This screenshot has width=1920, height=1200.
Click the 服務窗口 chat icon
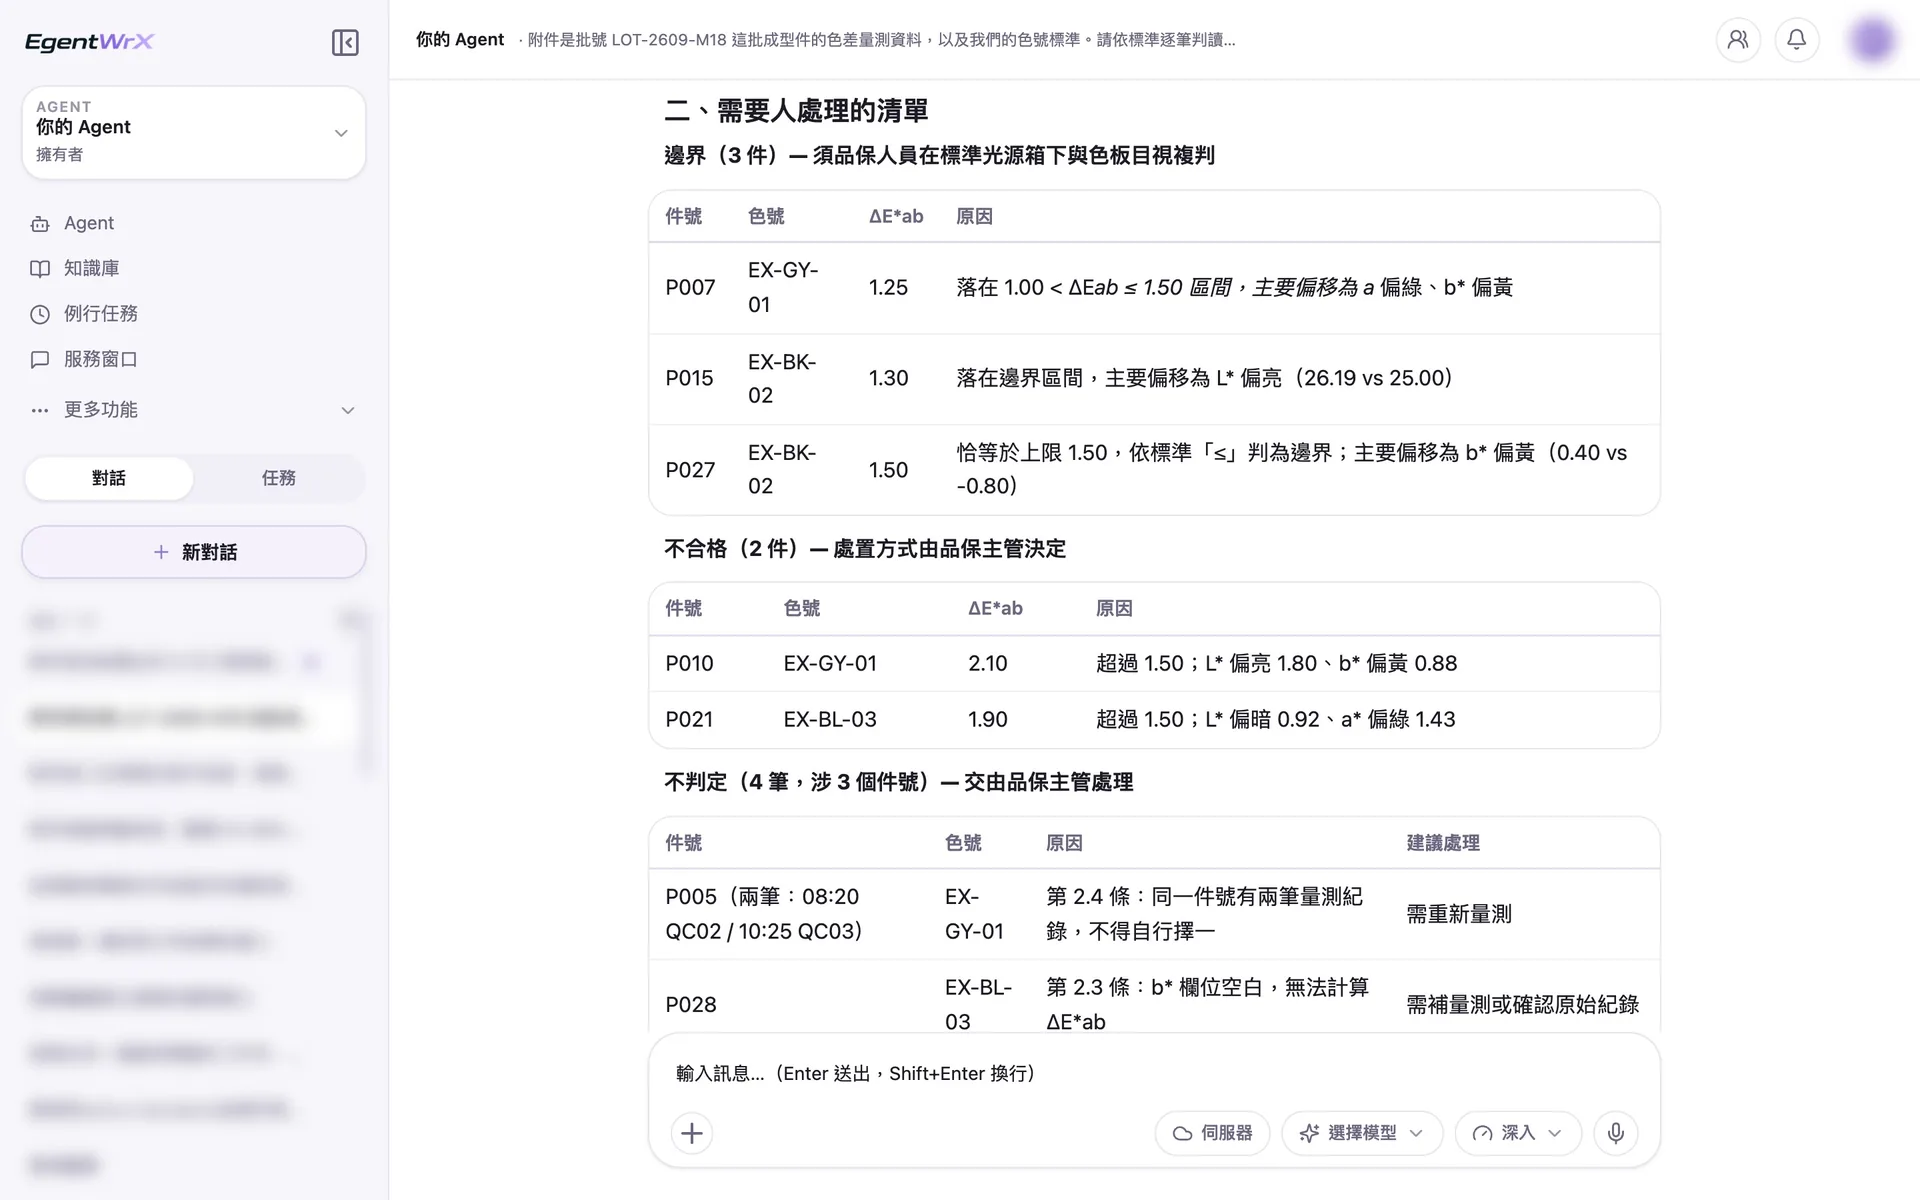(40, 359)
